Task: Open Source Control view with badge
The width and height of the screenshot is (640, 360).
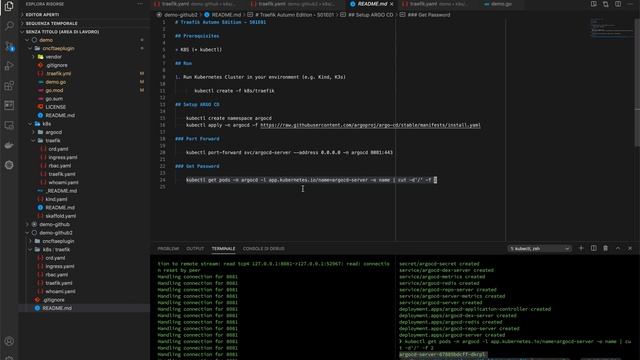Action: tap(9, 46)
